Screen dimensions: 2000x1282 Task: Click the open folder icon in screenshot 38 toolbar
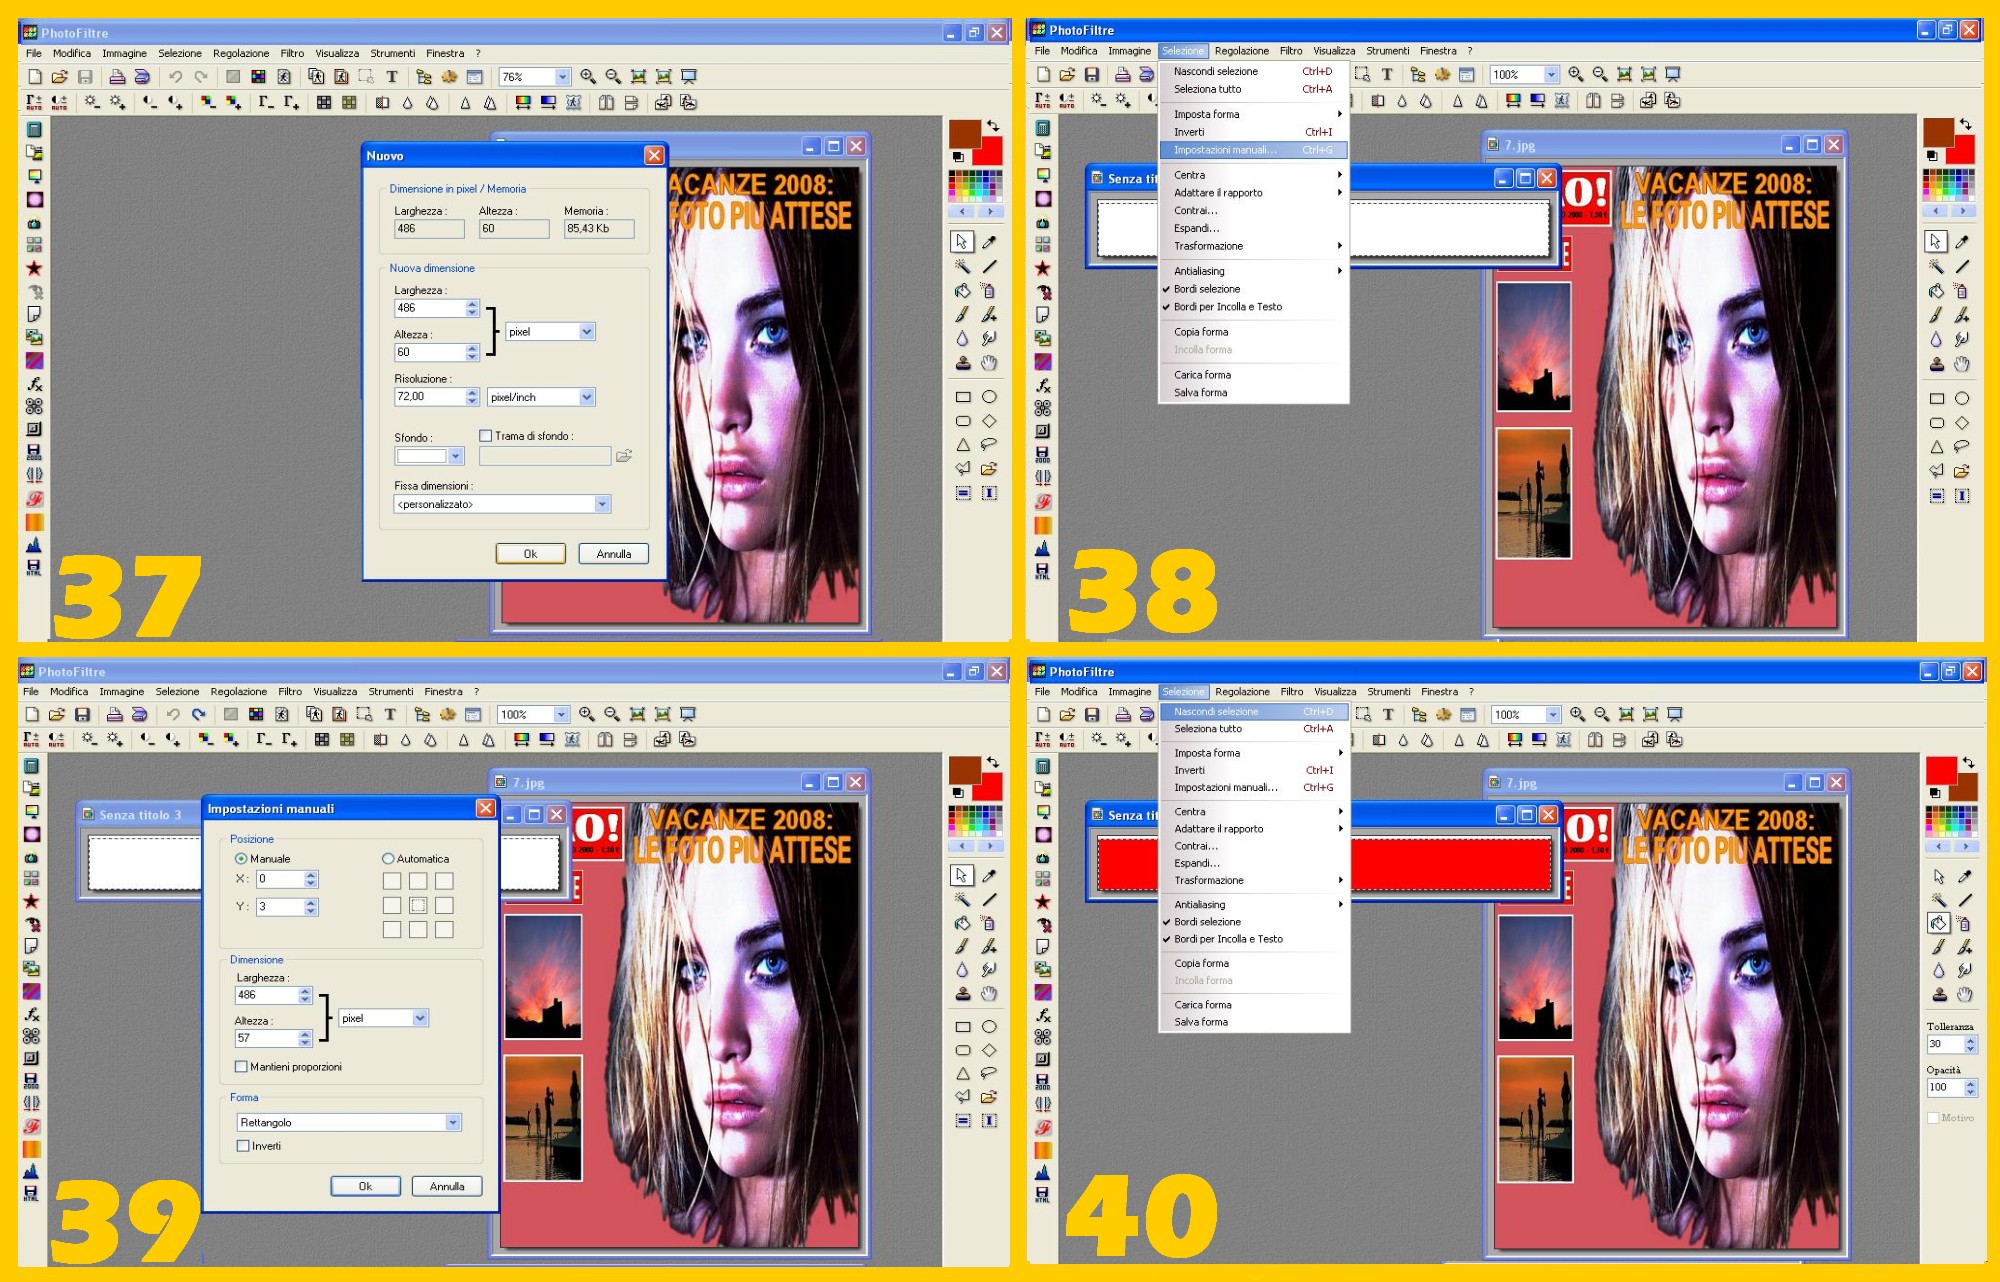tap(1067, 74)
